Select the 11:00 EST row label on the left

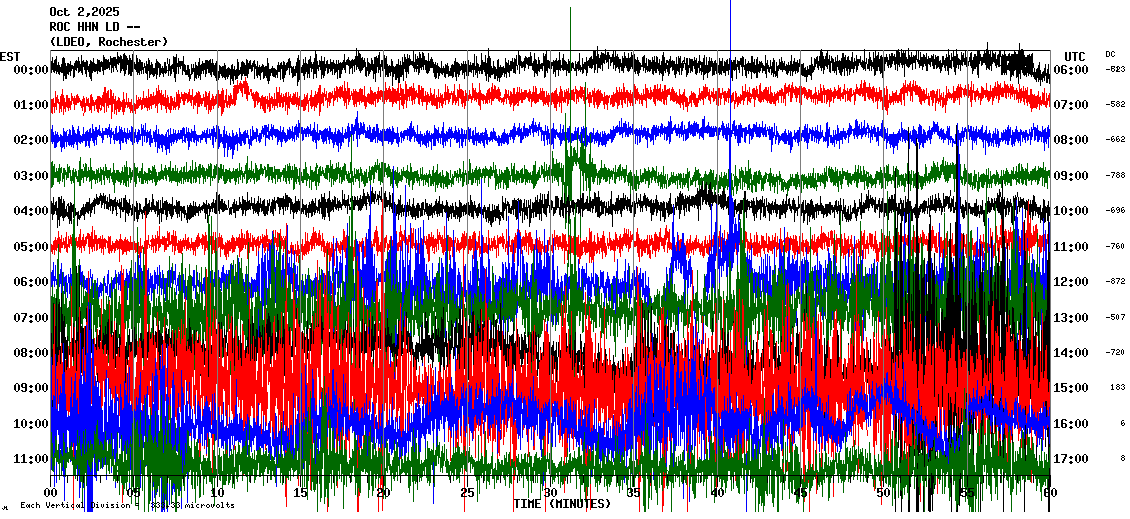(31, 459)
